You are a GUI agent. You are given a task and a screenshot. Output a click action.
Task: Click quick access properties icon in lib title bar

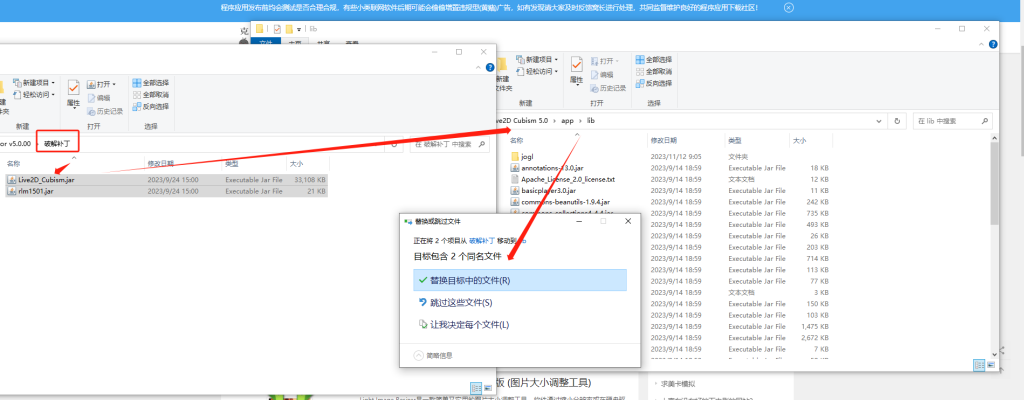[x=278, y=29]
